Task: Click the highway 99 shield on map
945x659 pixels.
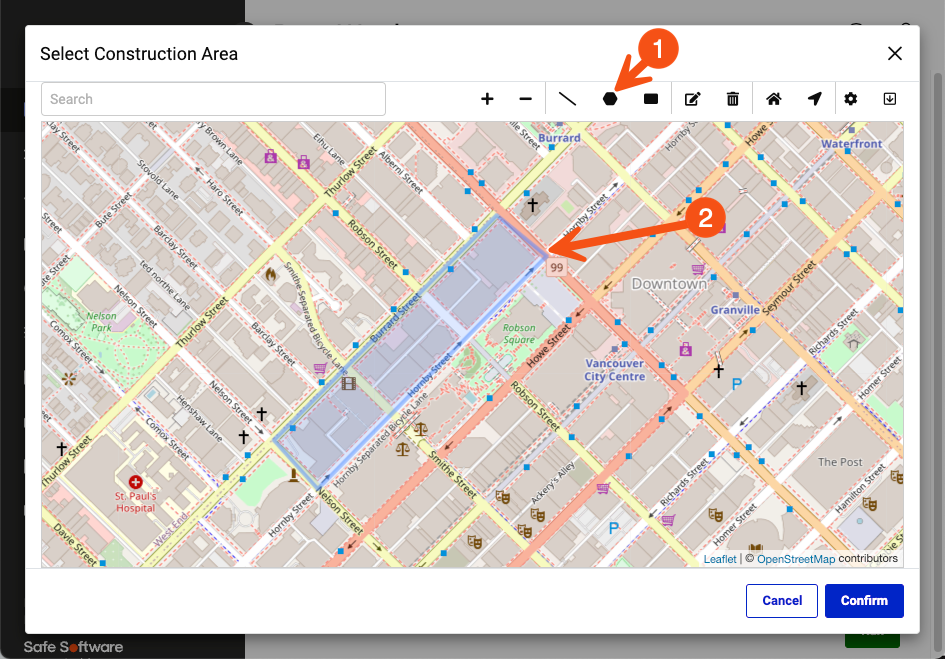Action: [x=557, y=268]
